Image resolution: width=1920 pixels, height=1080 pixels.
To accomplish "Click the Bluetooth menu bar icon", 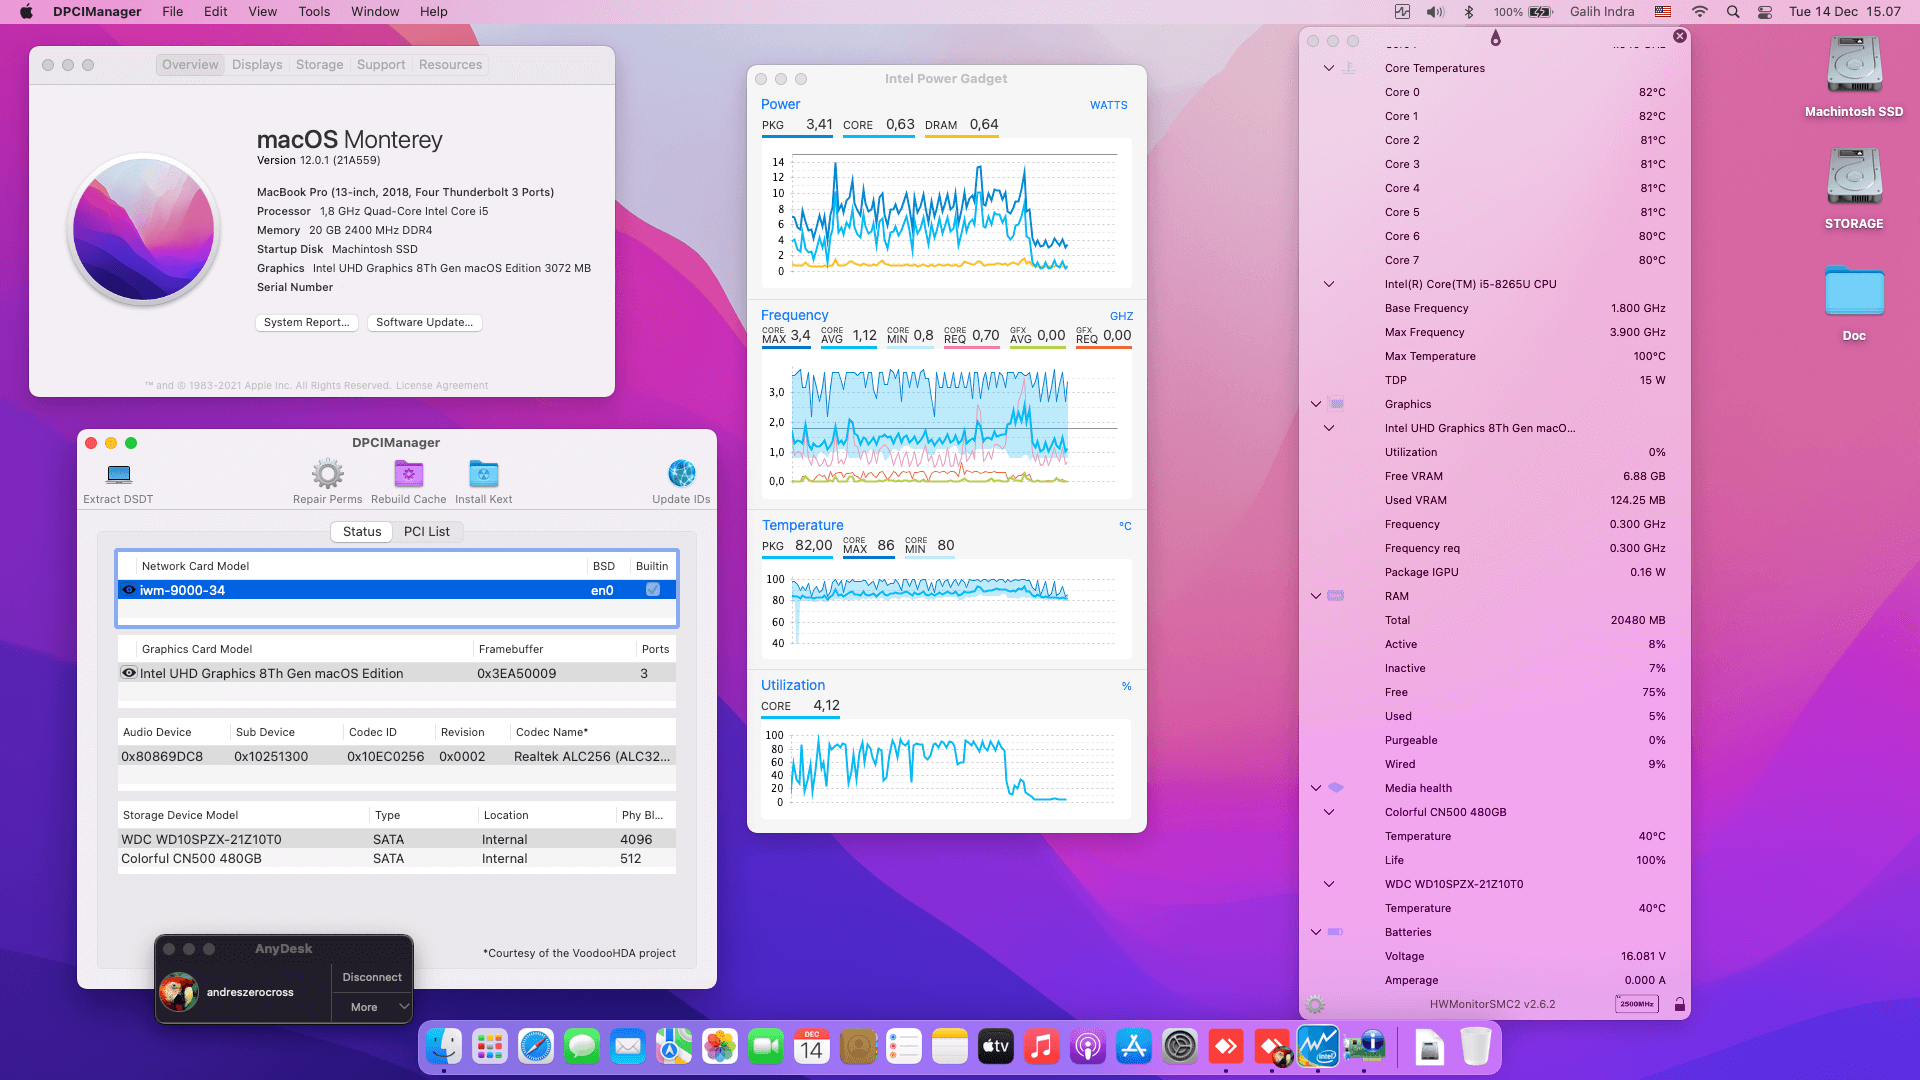I will (1469, 12).
